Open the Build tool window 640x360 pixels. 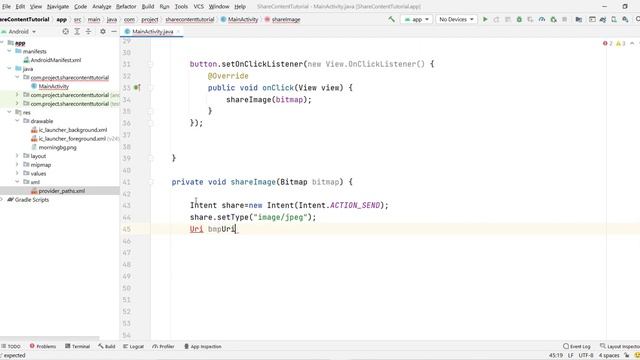107,346
